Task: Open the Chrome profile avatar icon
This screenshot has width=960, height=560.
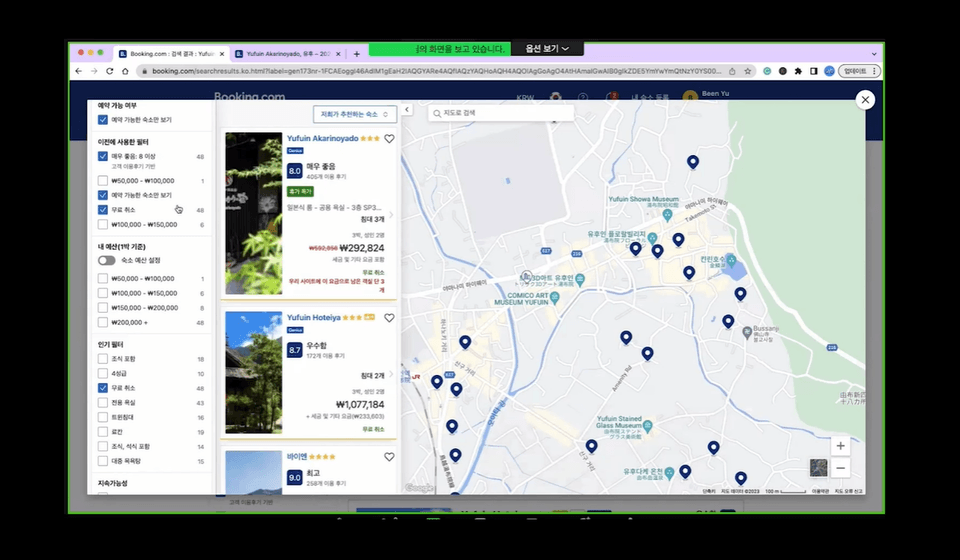Action: [829, 71]
